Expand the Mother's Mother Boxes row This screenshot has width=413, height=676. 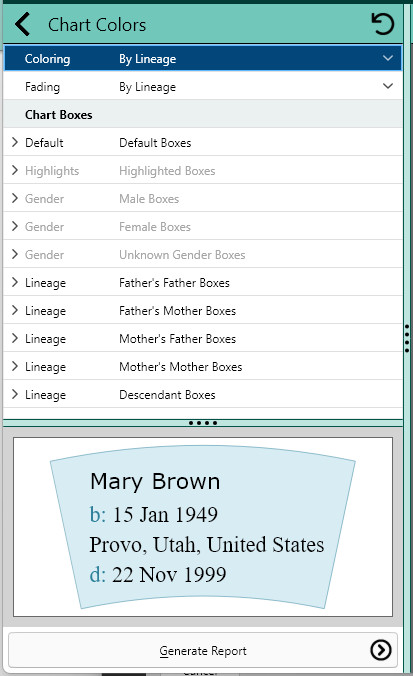(15, 366)
